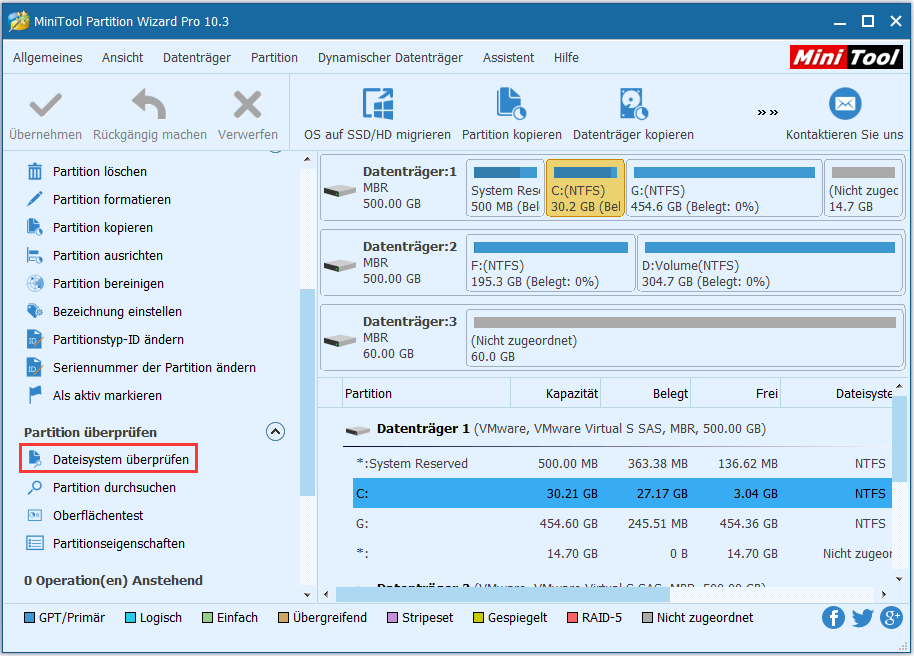Open the Partition menu
This screenshot has width=914, height=656.
point(275,58)
